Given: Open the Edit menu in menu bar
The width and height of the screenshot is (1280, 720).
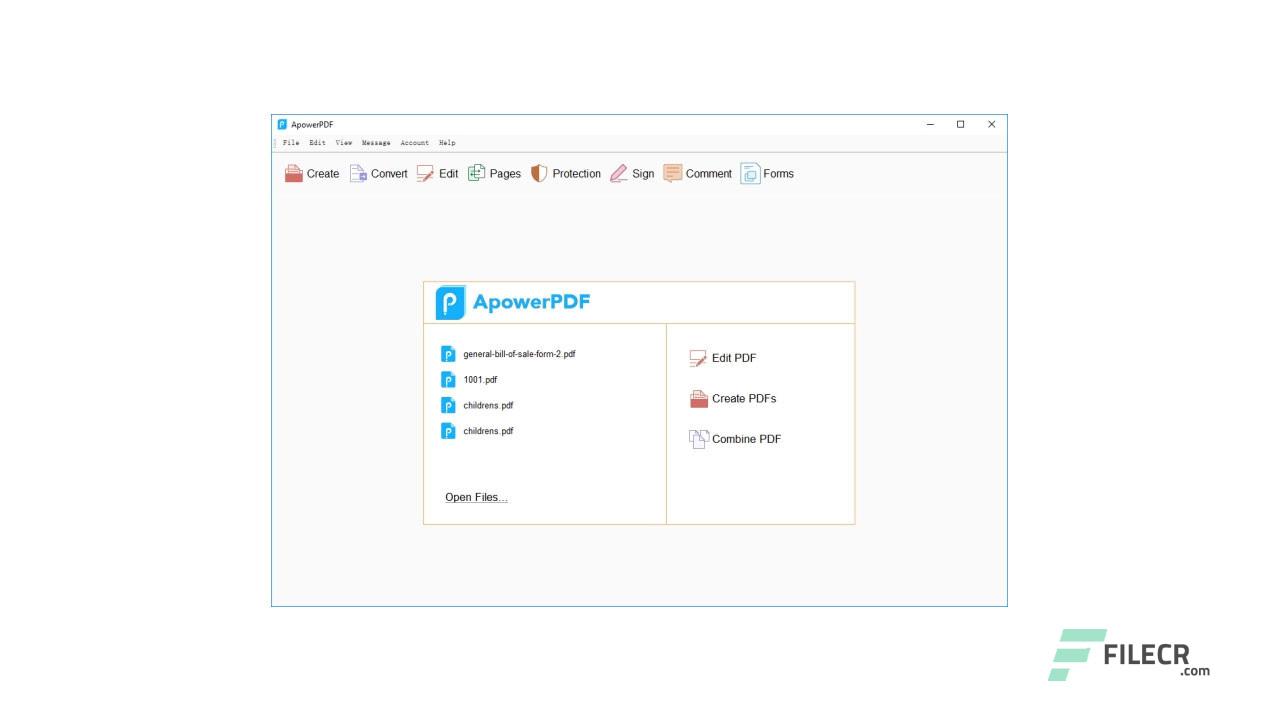Looking at the screenshot, I should (x=317, y=143).
